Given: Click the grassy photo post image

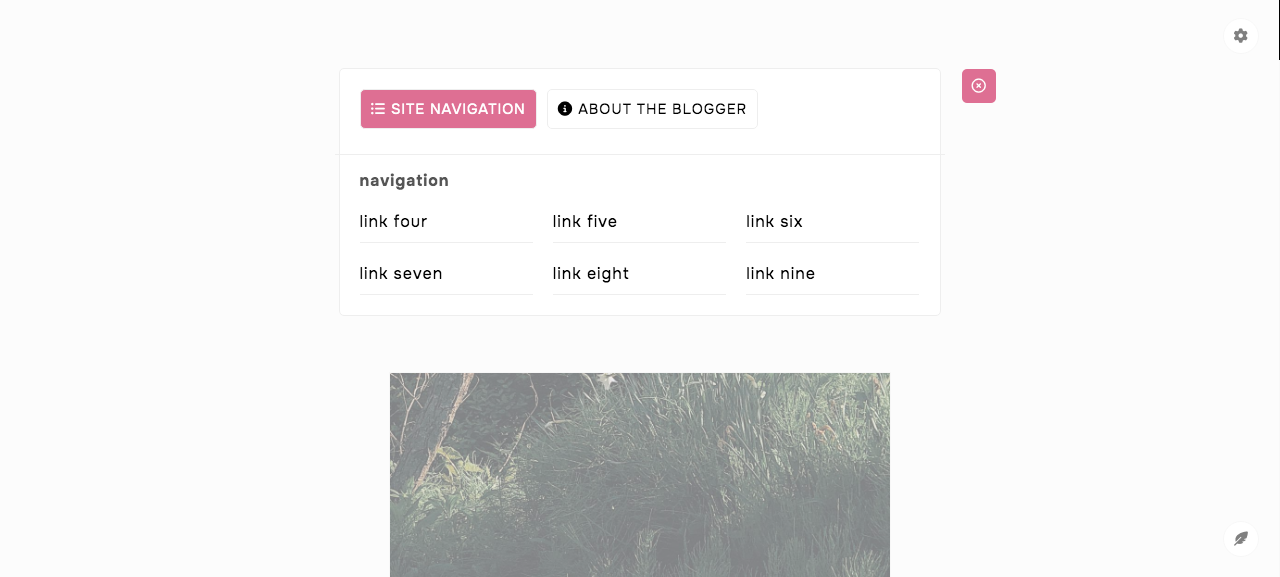Looking at the screenshot, I should click(640, 475).
